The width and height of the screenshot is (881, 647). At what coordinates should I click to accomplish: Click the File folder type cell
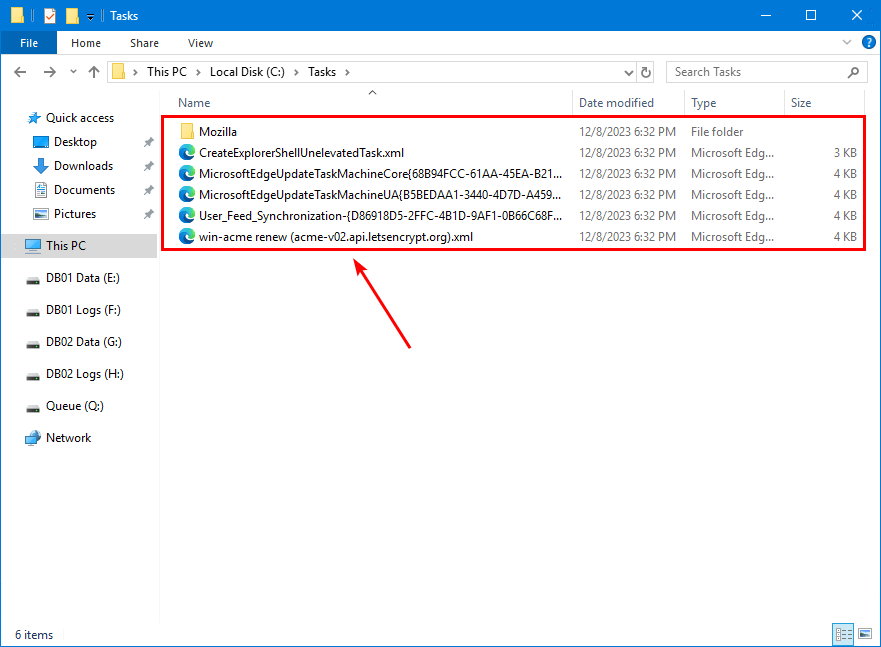[717, 132]
